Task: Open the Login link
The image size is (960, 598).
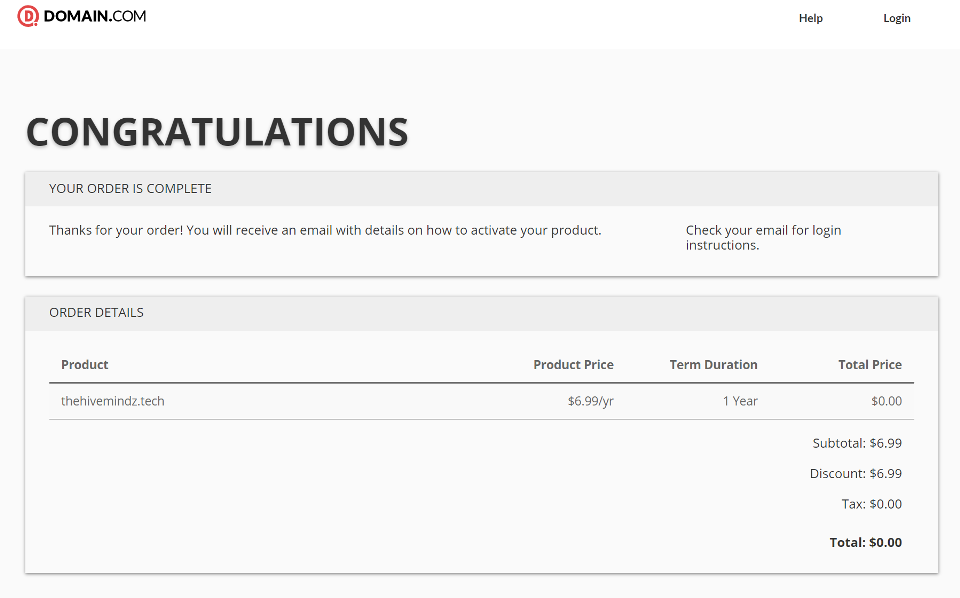Action: click(897, 18)
